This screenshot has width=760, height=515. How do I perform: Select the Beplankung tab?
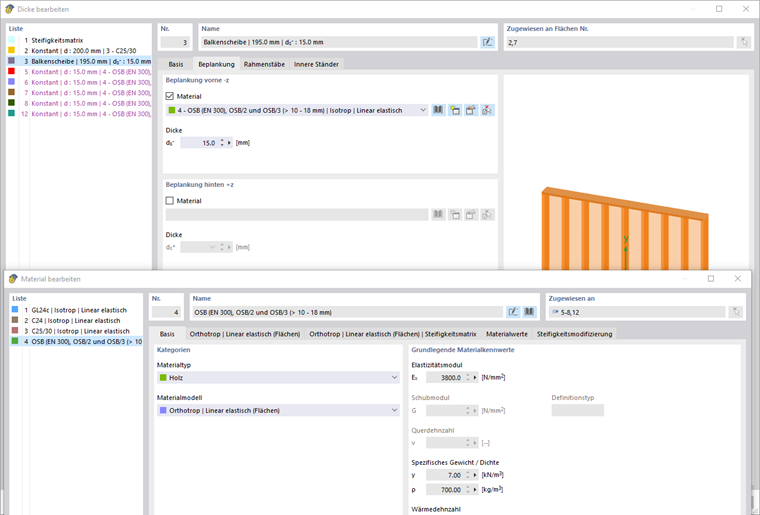tap(216, 64)
